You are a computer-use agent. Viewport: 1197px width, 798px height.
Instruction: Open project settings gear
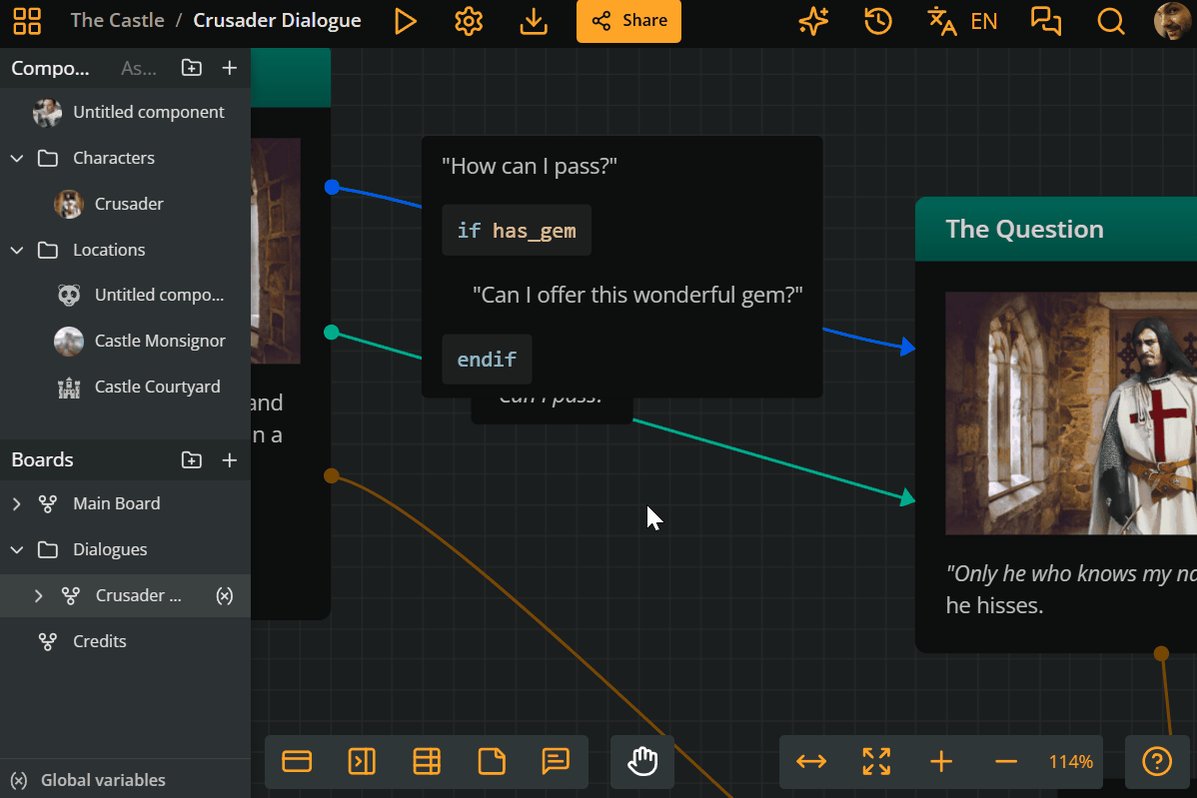point(469,21)
